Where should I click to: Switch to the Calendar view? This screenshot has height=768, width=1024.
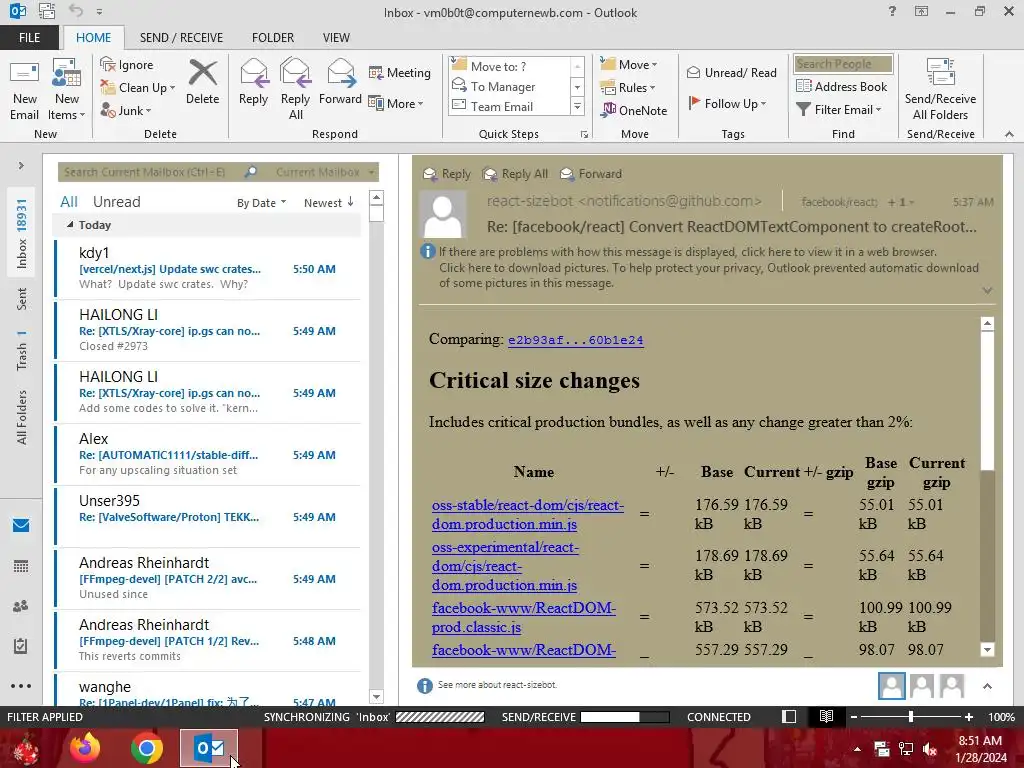click(x=21, y=566)
